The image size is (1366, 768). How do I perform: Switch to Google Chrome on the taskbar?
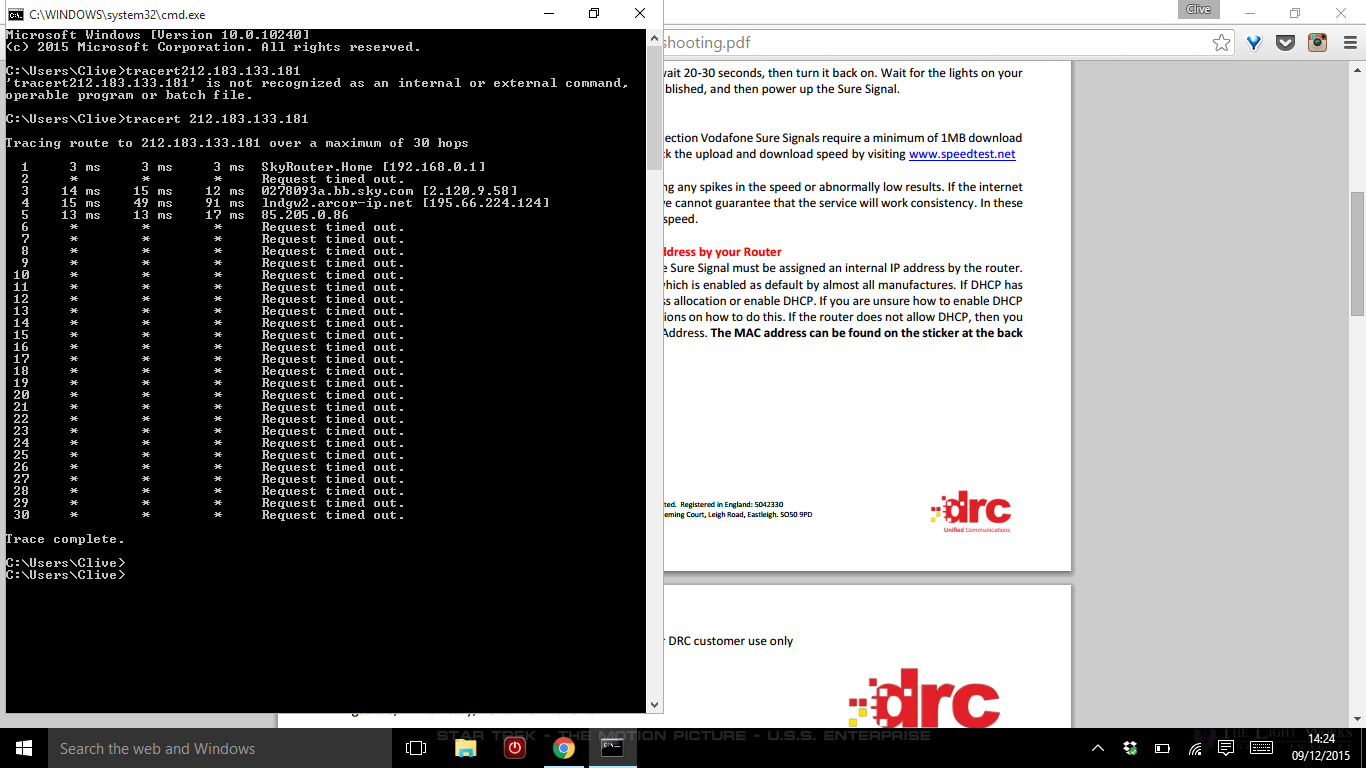(564, 748)
